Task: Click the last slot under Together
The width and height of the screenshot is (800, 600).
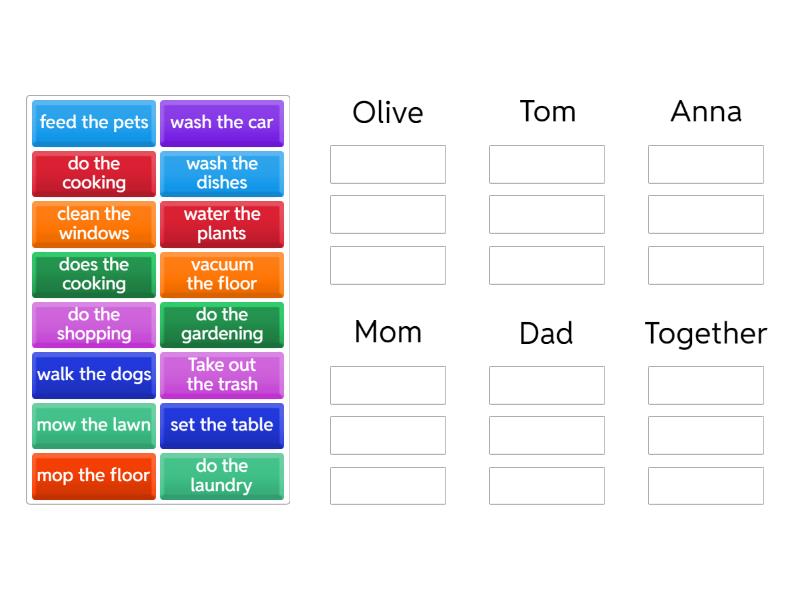Action: (x=706, y=486)
